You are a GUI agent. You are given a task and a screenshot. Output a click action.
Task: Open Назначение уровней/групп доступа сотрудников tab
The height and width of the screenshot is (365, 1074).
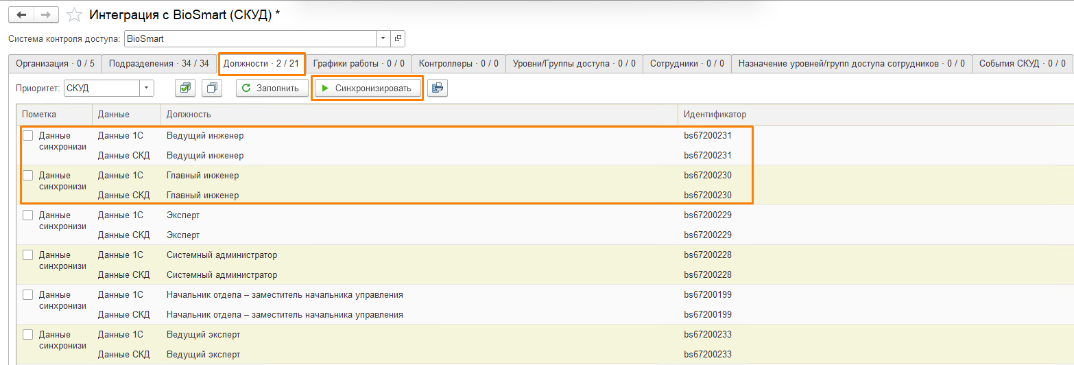[x=851, y=64]
